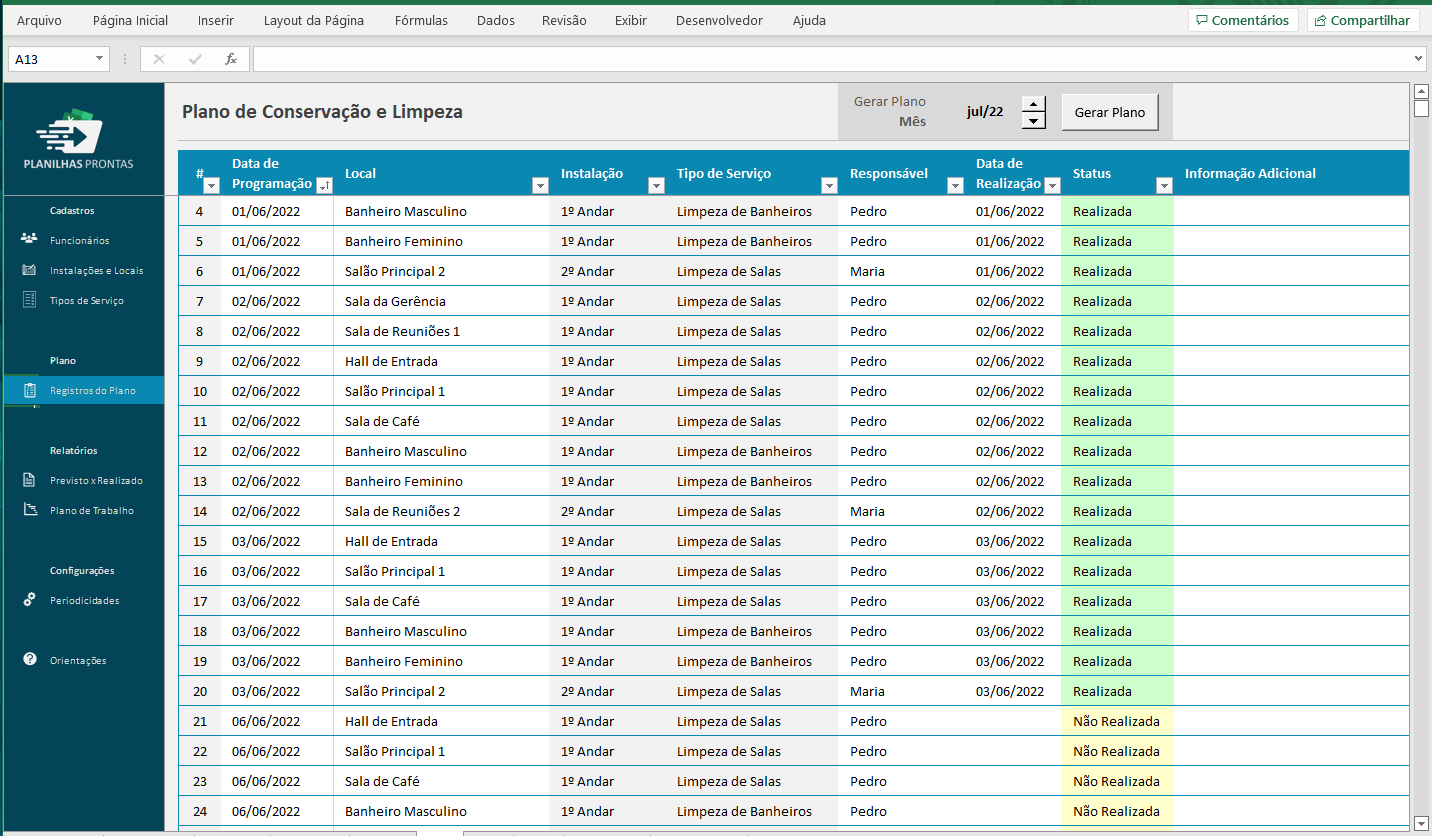
Task: Click the Compartilhar button
Action: pos(1363,20)
